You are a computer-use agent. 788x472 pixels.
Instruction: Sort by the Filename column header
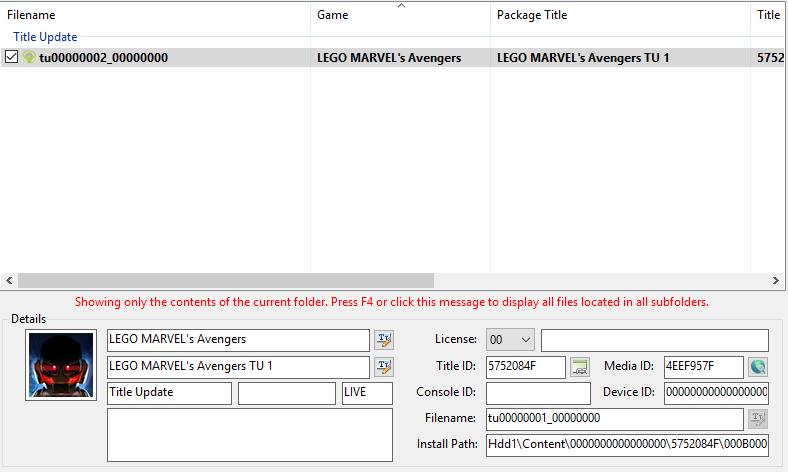pos(150,15)
